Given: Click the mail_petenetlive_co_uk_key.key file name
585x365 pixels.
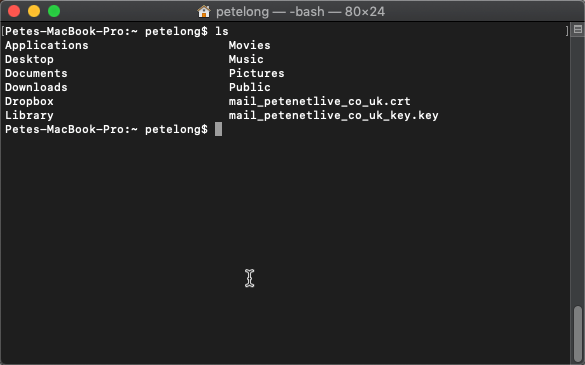Looking at the screenshot, I should pyautogui.click(x=334, y=115).
